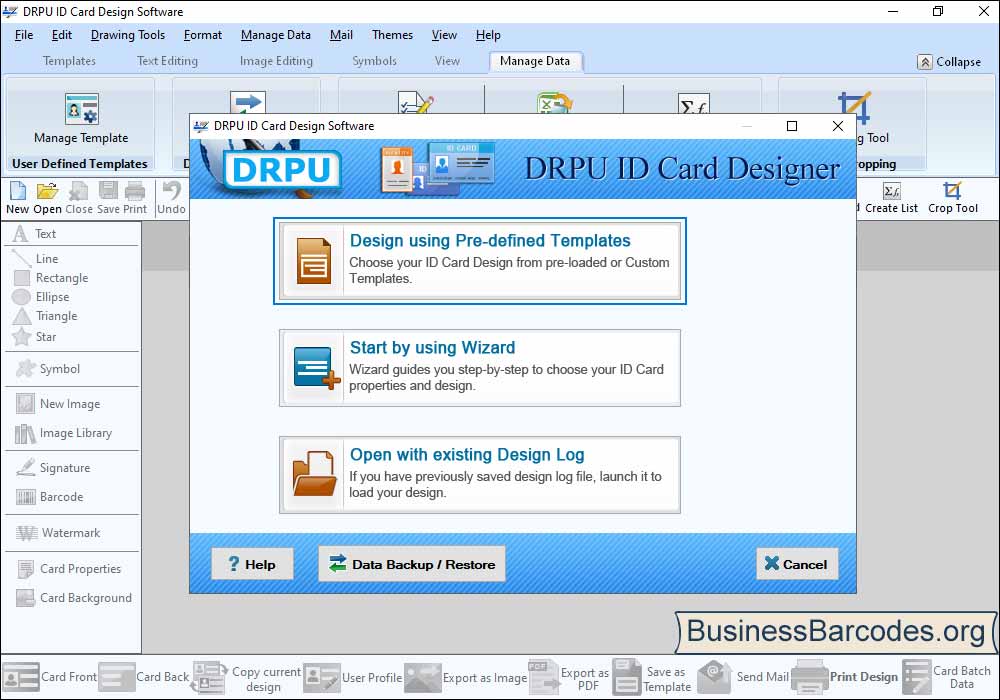
Task: Open the Manage Data menu
Action: click(276, 35)
